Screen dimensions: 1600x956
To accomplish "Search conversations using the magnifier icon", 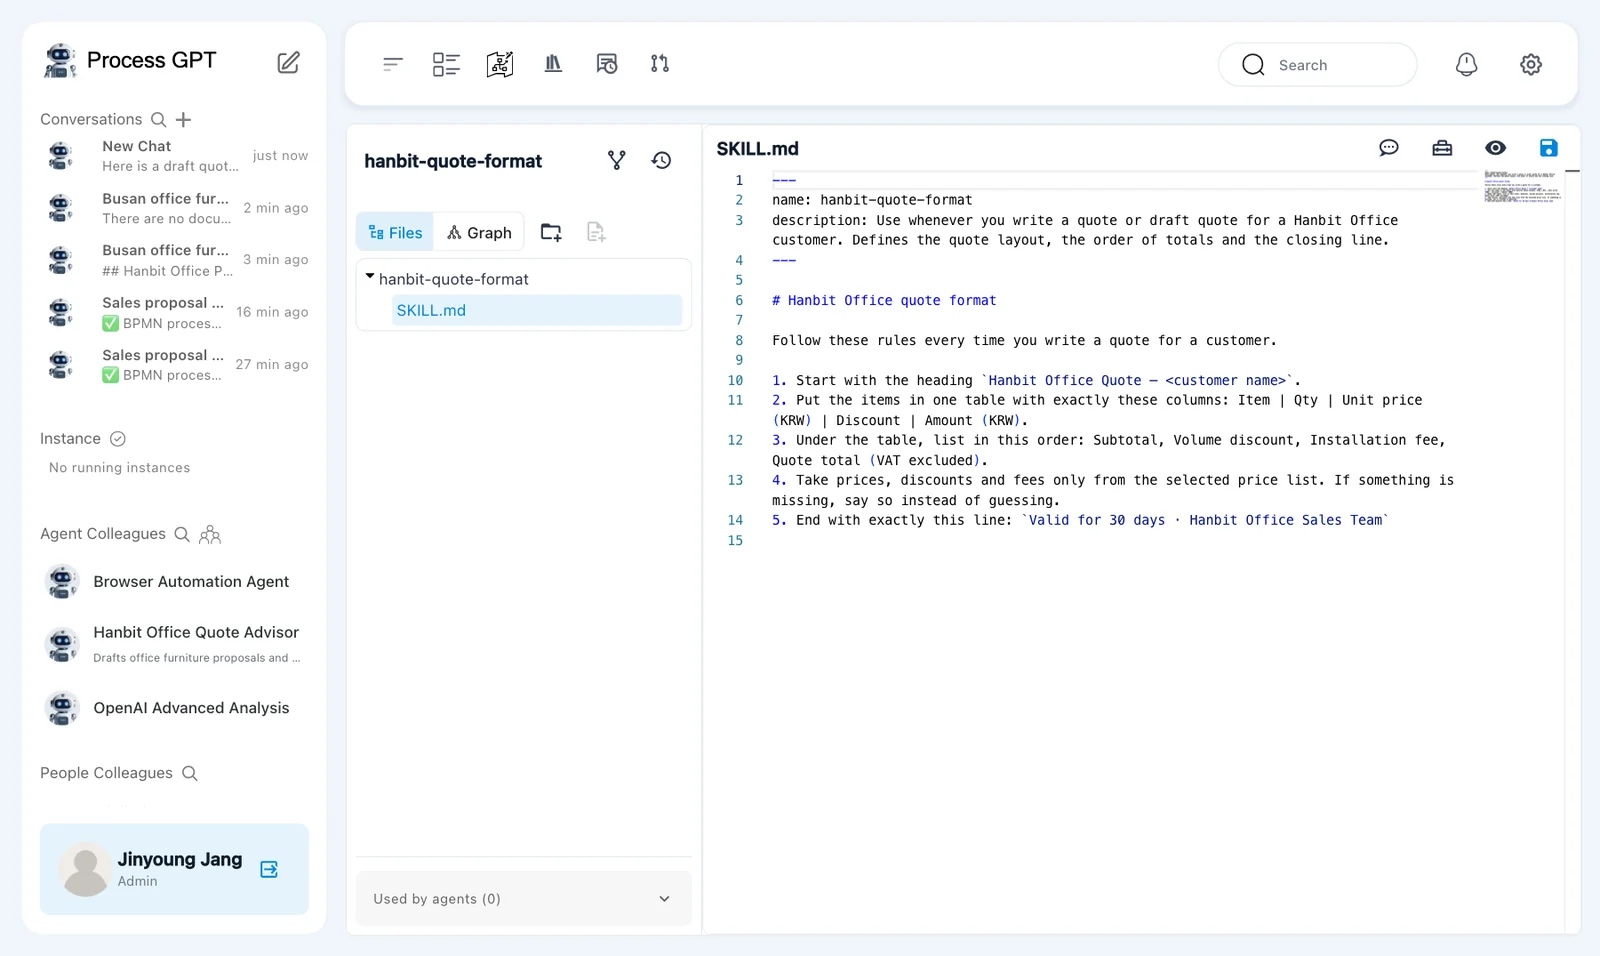I will click(158, 120).
